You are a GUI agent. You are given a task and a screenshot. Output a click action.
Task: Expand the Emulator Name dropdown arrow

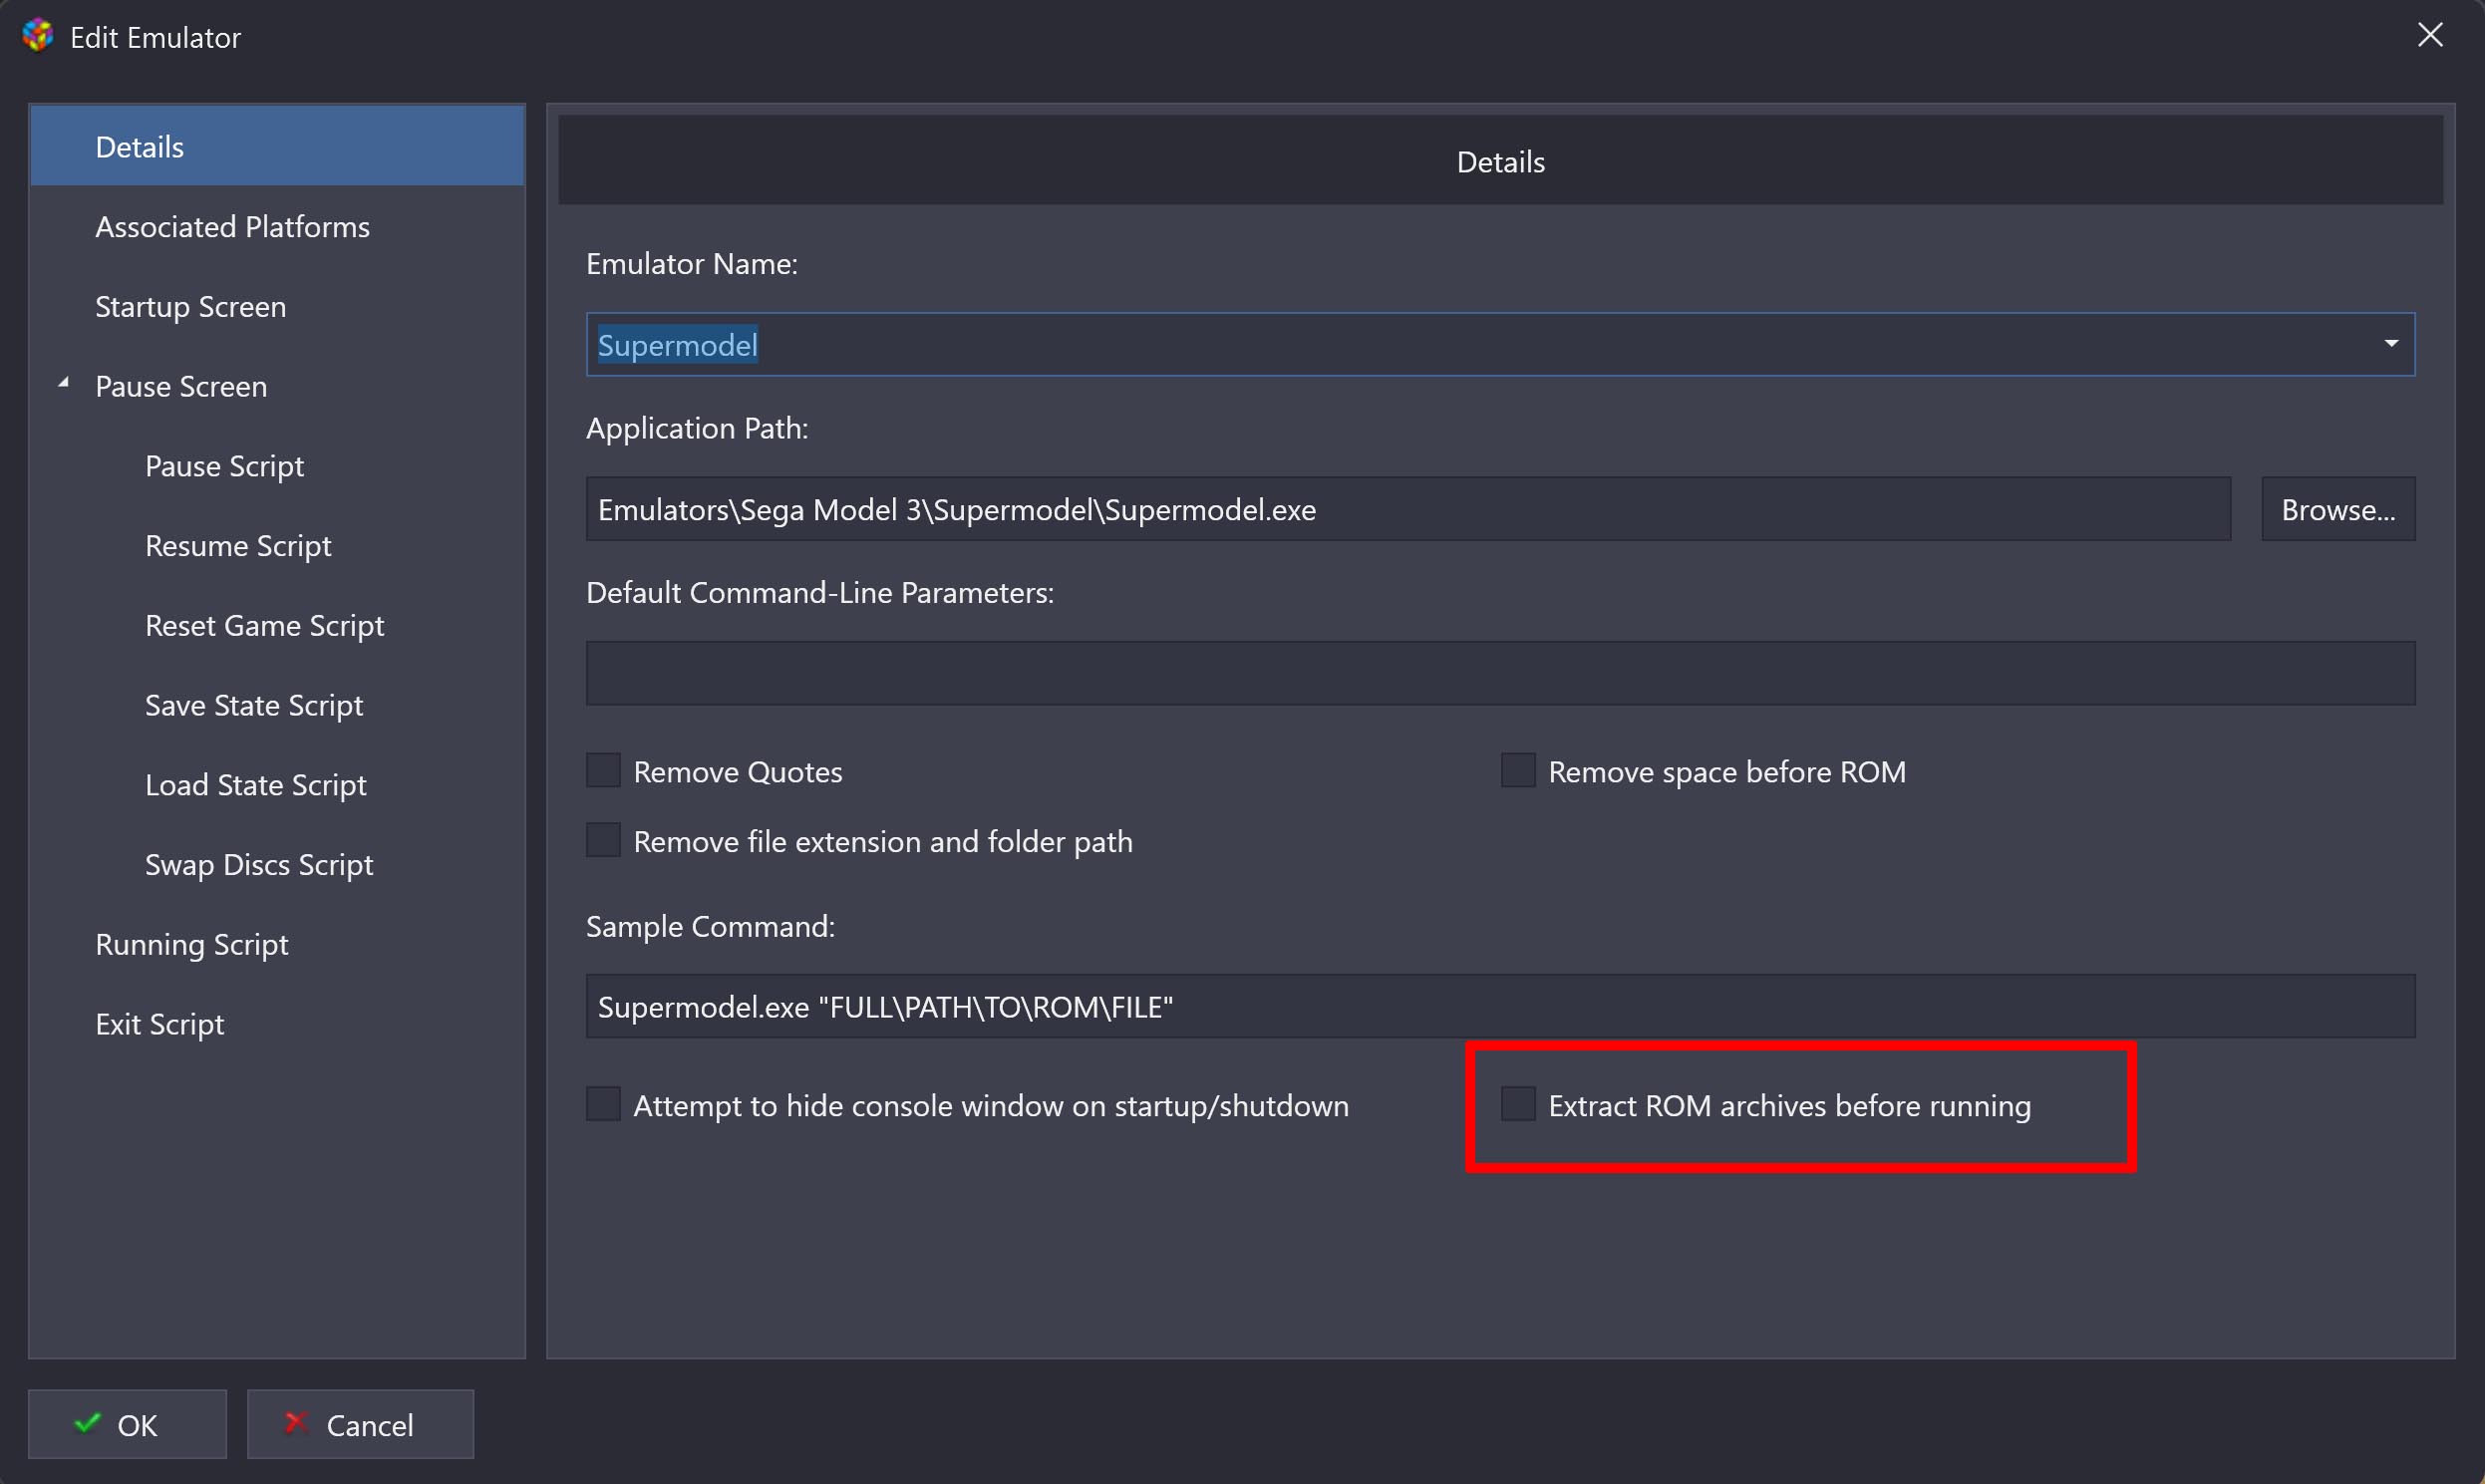pyautogui.click(x=2391, y=344)
